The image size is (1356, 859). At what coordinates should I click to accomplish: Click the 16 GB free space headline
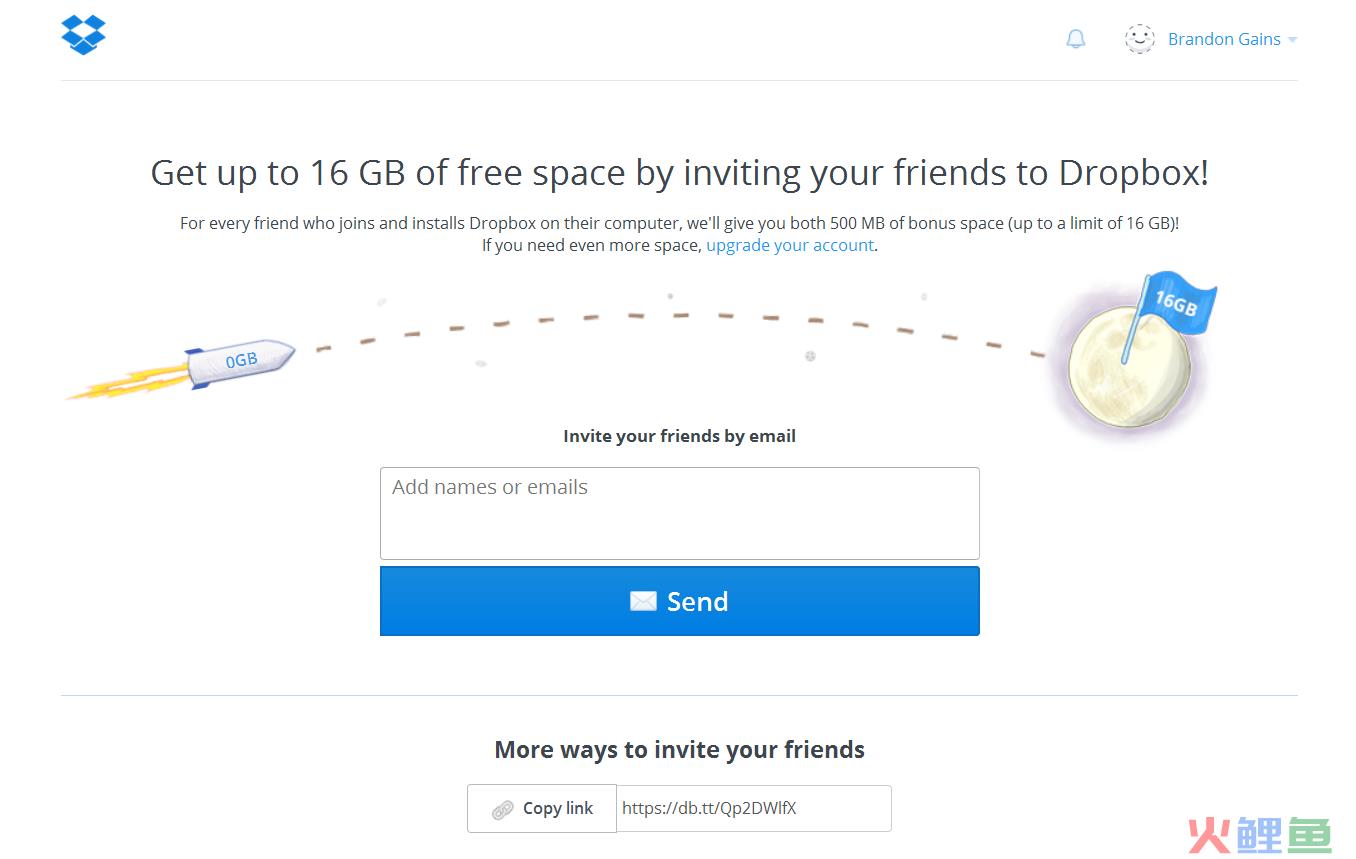click(680, 173)
